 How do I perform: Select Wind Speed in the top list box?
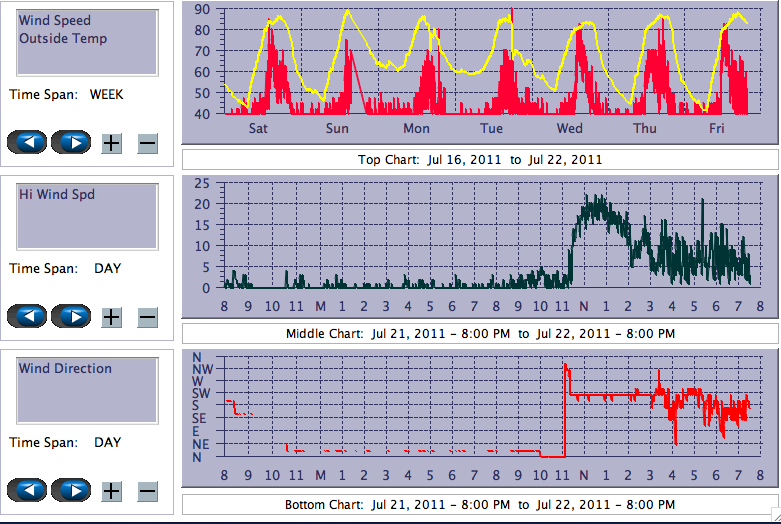click(54, 21)
